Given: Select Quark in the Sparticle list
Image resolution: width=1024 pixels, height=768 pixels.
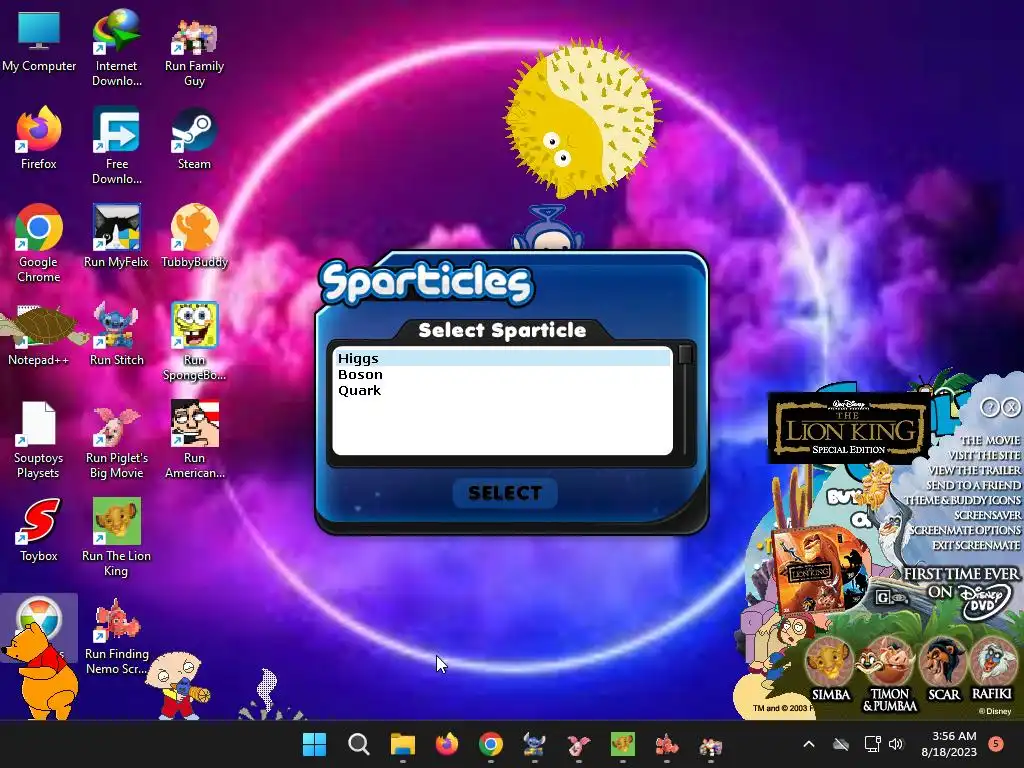Looking at the screenshot, I should pyautogui.click(x=502, y=390).
